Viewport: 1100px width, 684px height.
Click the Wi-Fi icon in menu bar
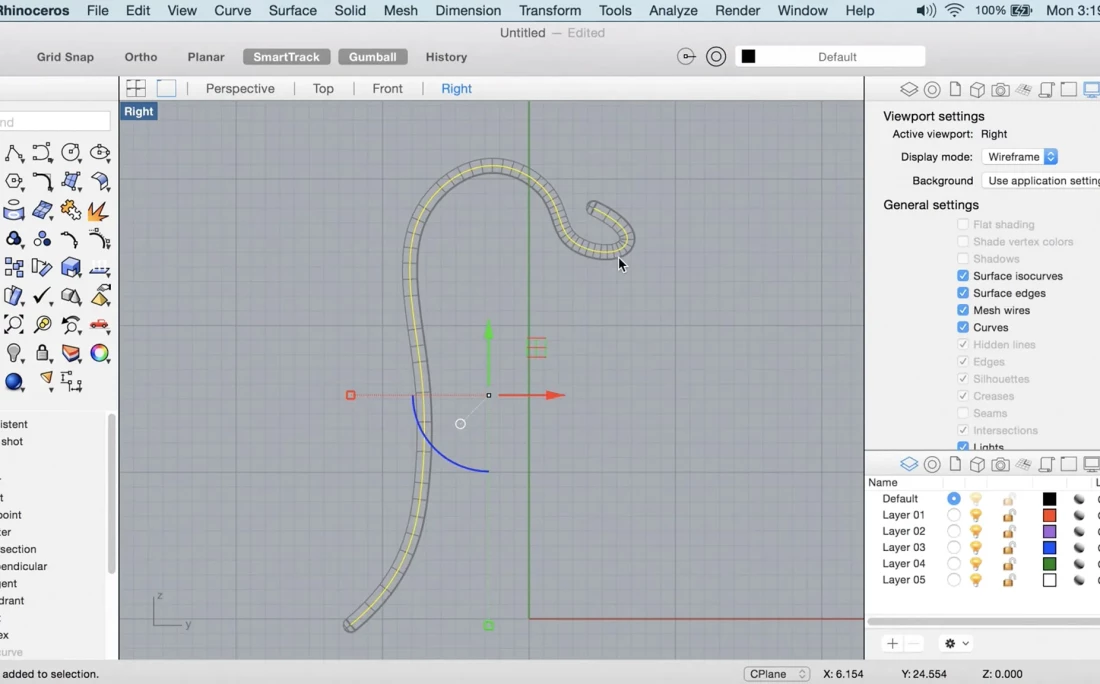[x=954, y=11]
